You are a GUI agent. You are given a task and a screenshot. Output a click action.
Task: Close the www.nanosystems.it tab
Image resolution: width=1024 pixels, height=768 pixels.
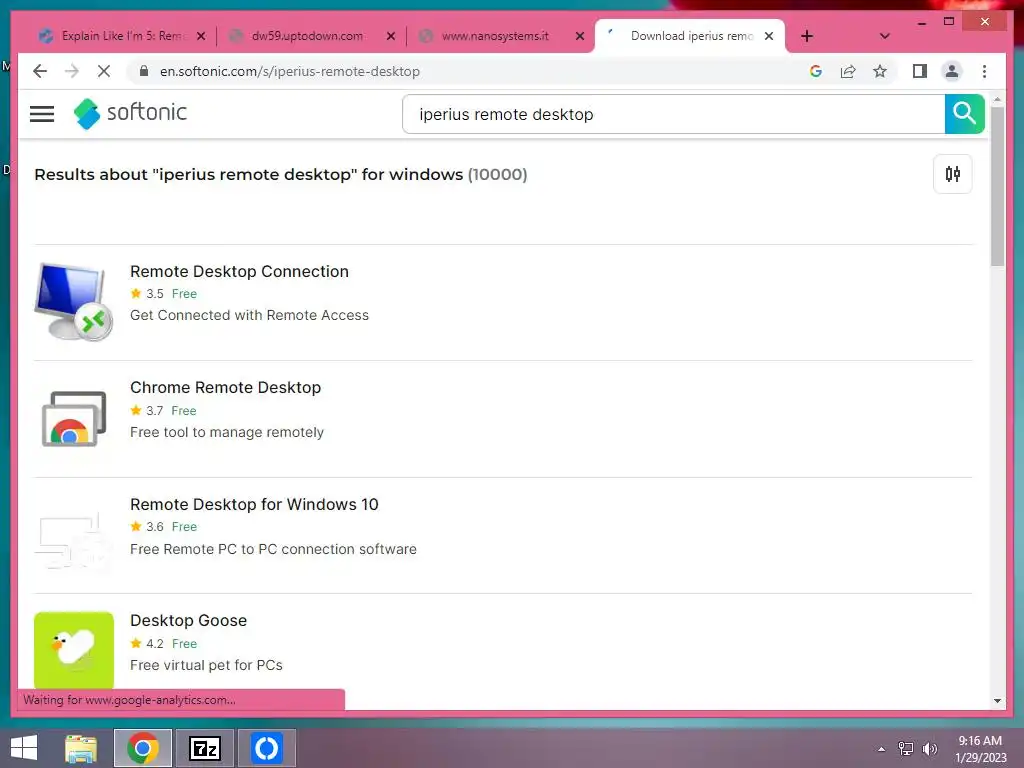coord(579,36)
